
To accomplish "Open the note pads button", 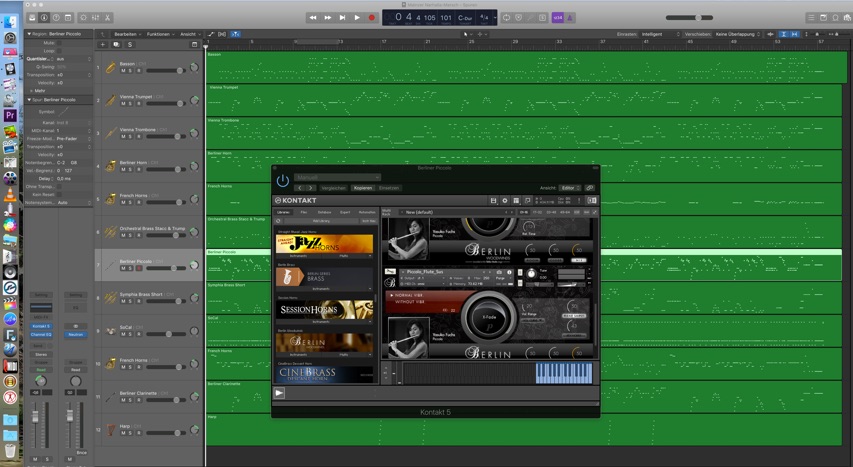I will (x=823, y=17).
